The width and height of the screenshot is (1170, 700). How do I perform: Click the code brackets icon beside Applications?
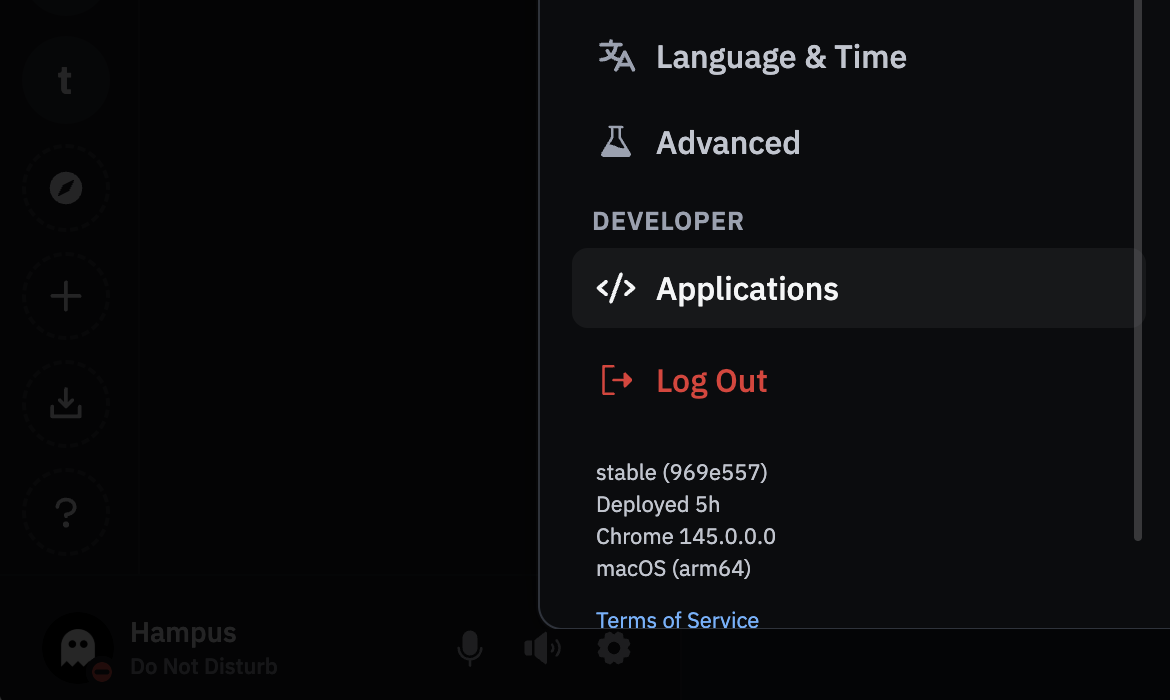[x=616, y=289]
